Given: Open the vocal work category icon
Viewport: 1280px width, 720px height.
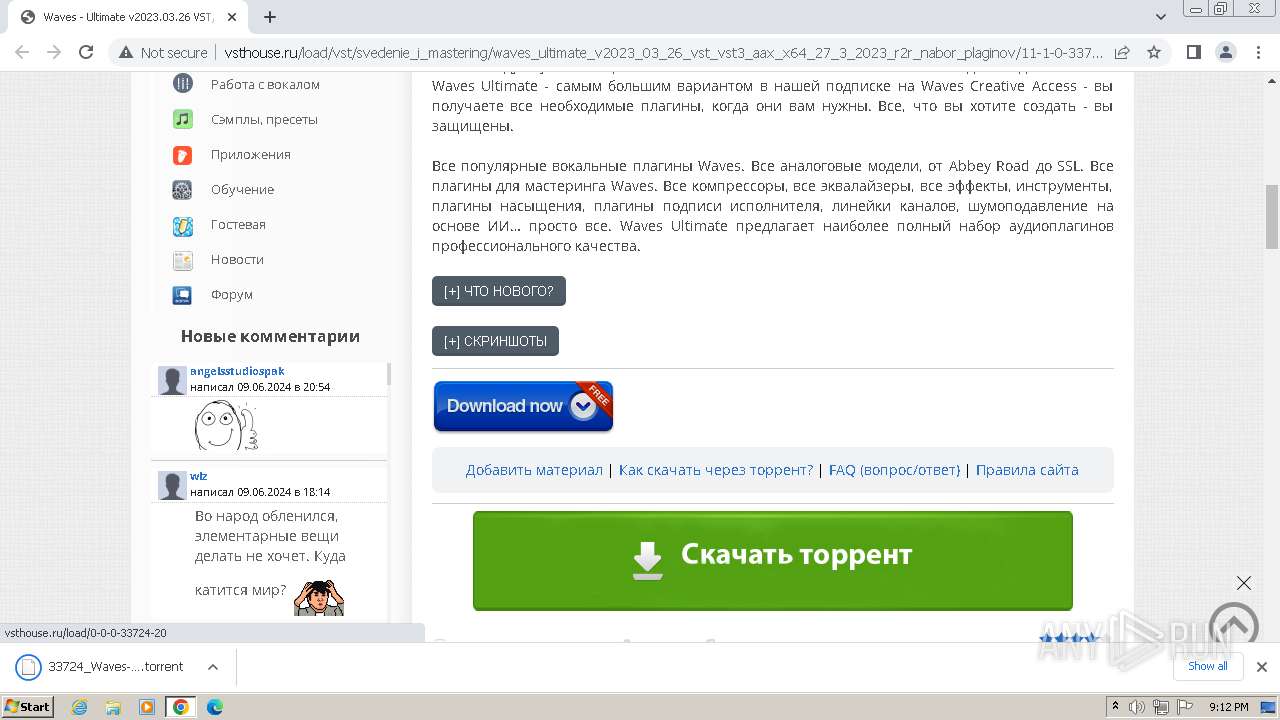Looking at the screenshot, I should coord(182,84).
